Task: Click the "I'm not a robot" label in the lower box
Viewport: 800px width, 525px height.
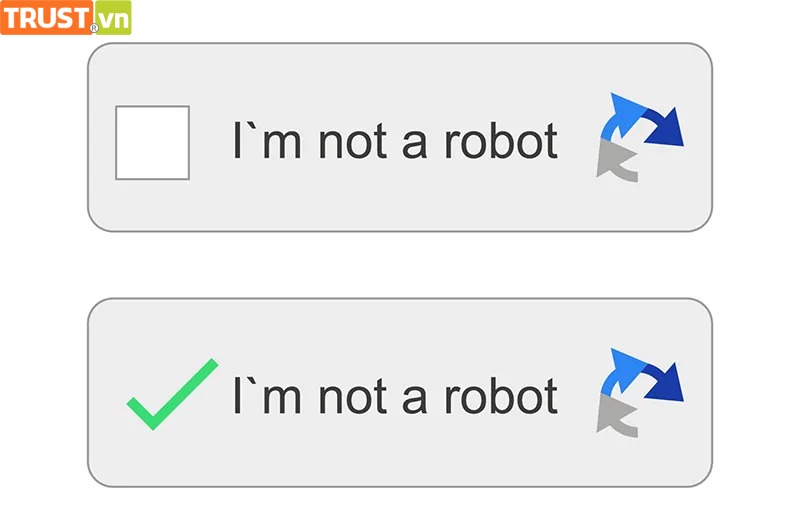Action: tap(395, 395)
